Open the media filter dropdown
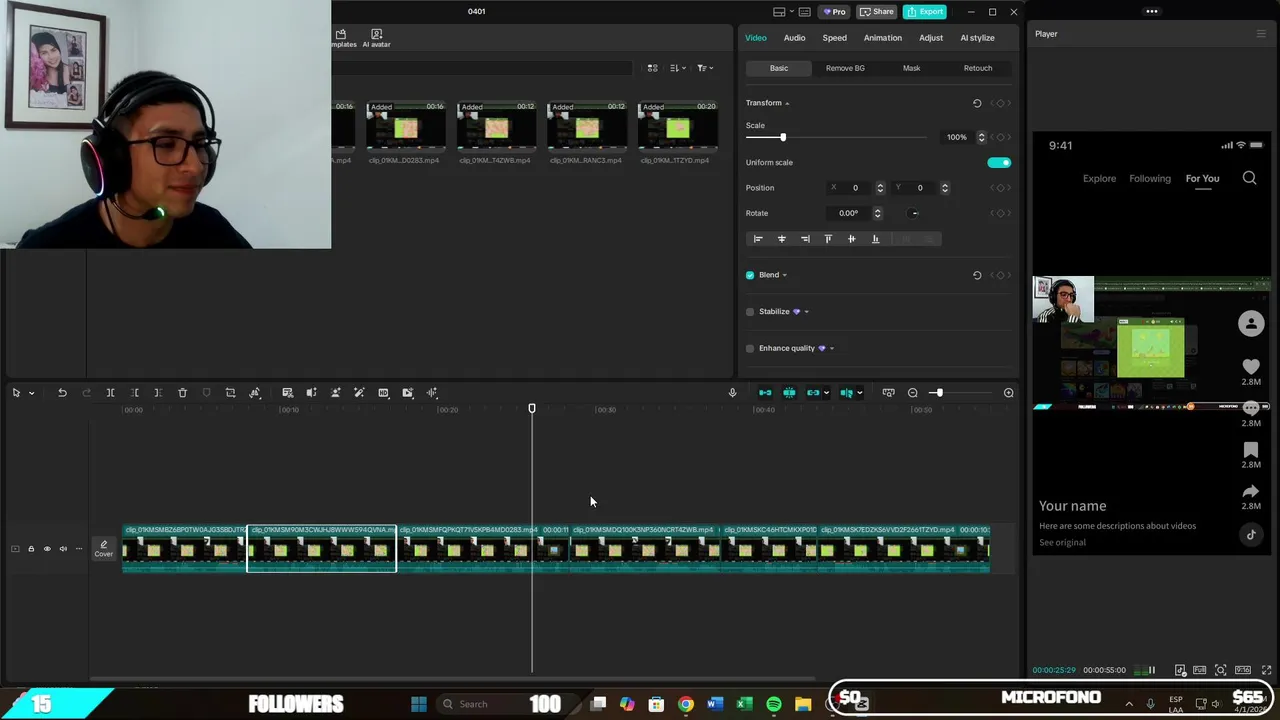The image size is (1280, 720). [704, 68]
